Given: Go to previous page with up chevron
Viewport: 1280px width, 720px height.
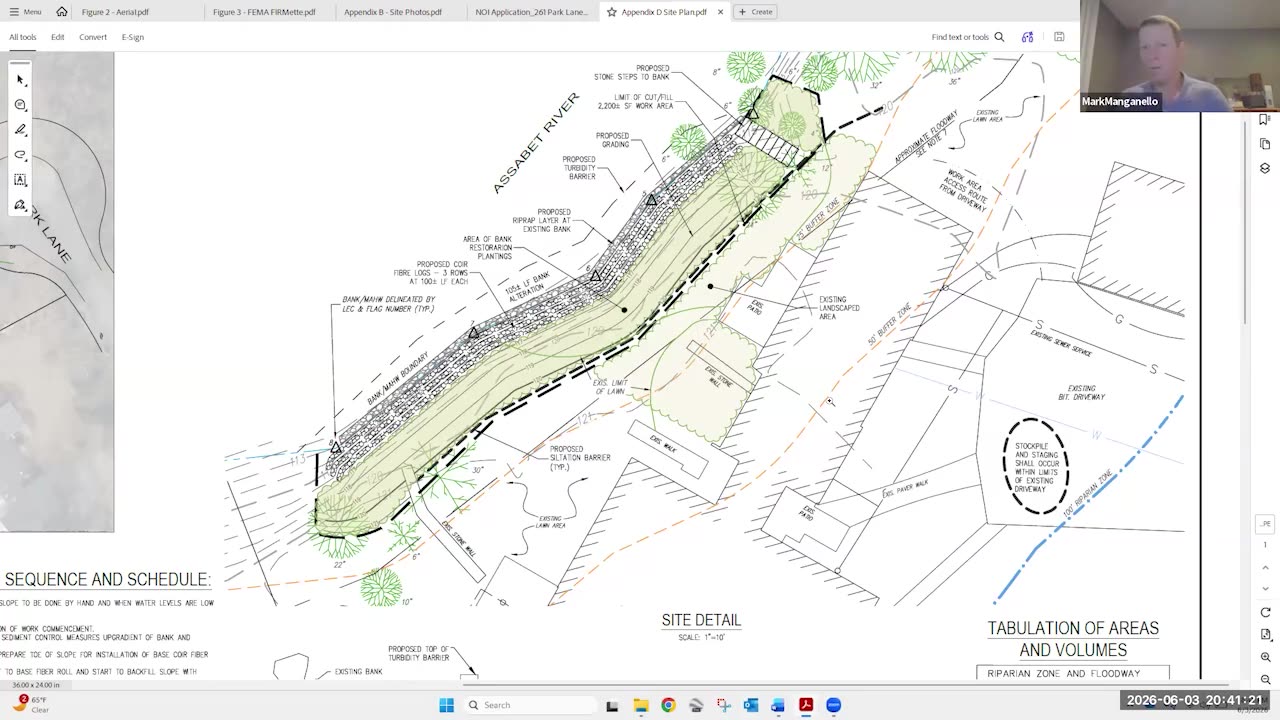Looking at the screenshot, I should point(1265,568).
